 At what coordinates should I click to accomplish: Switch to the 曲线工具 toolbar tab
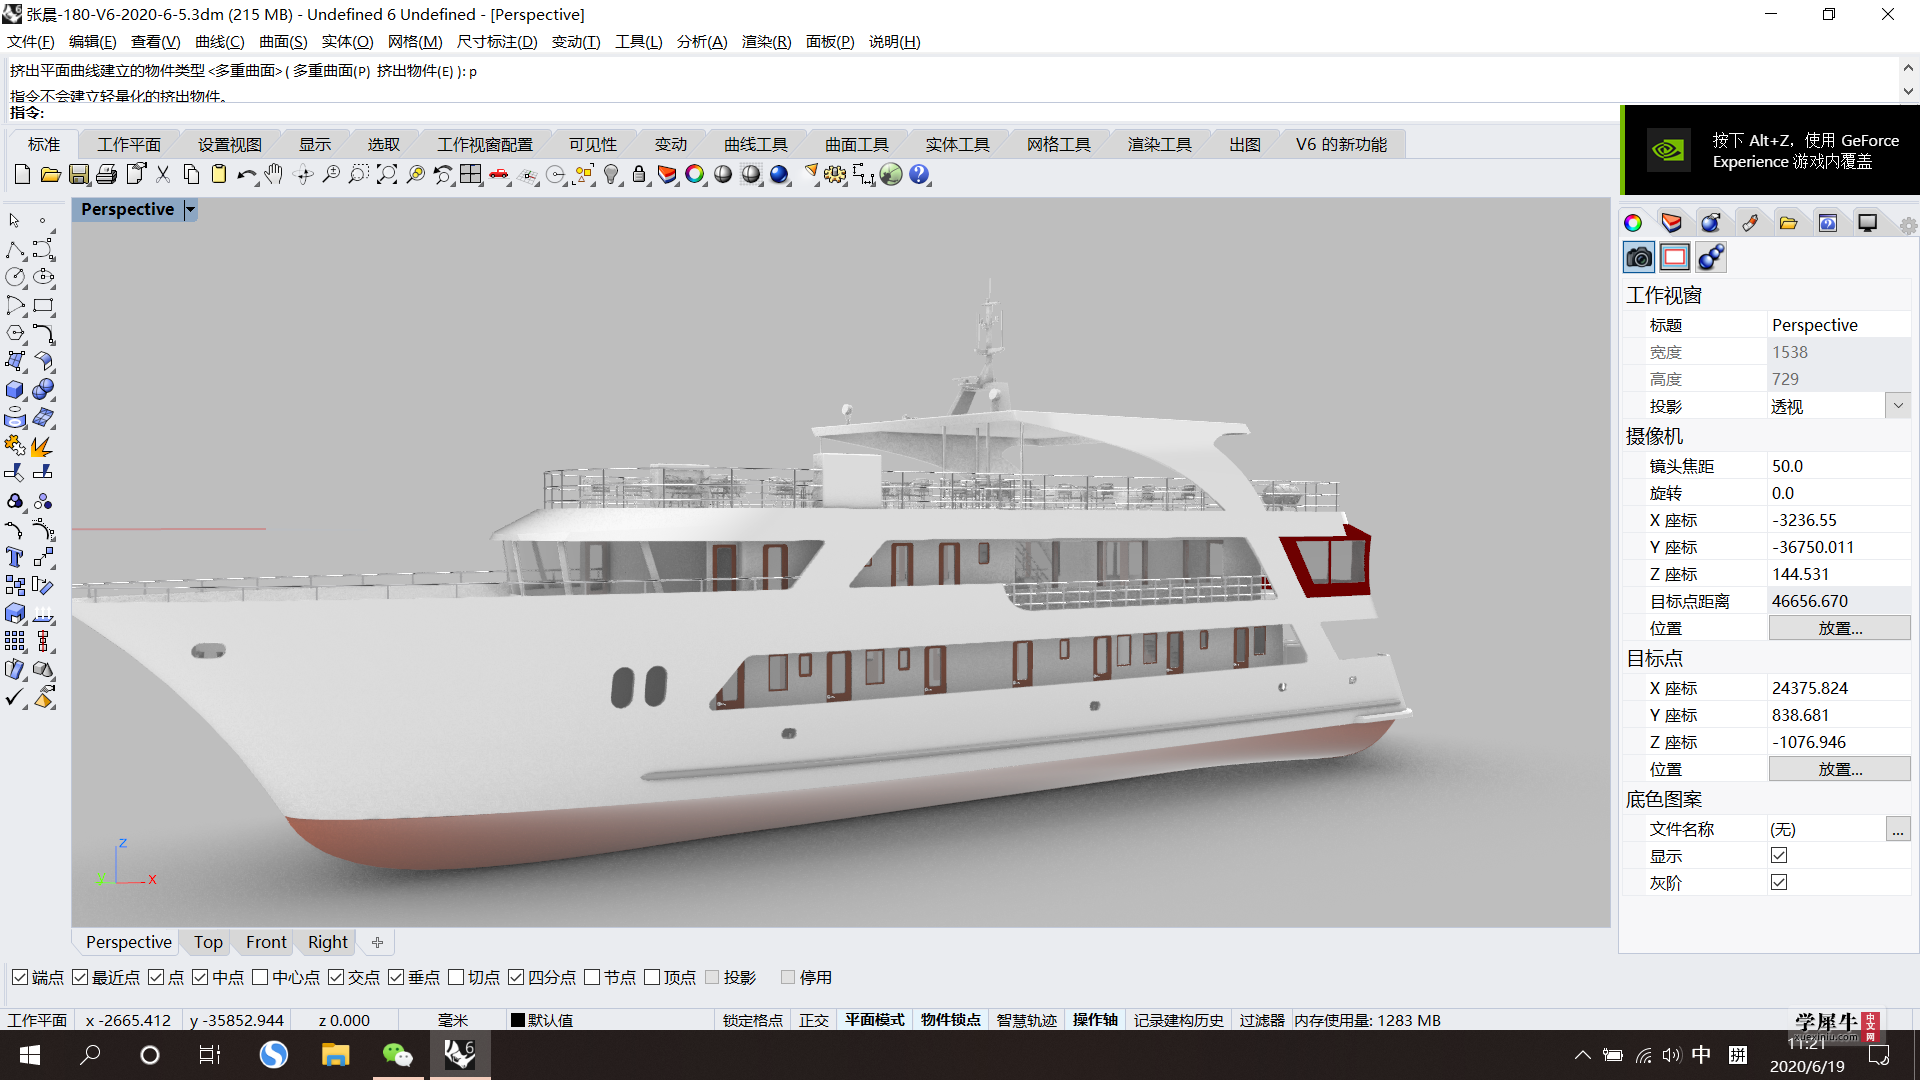[756, 144]
